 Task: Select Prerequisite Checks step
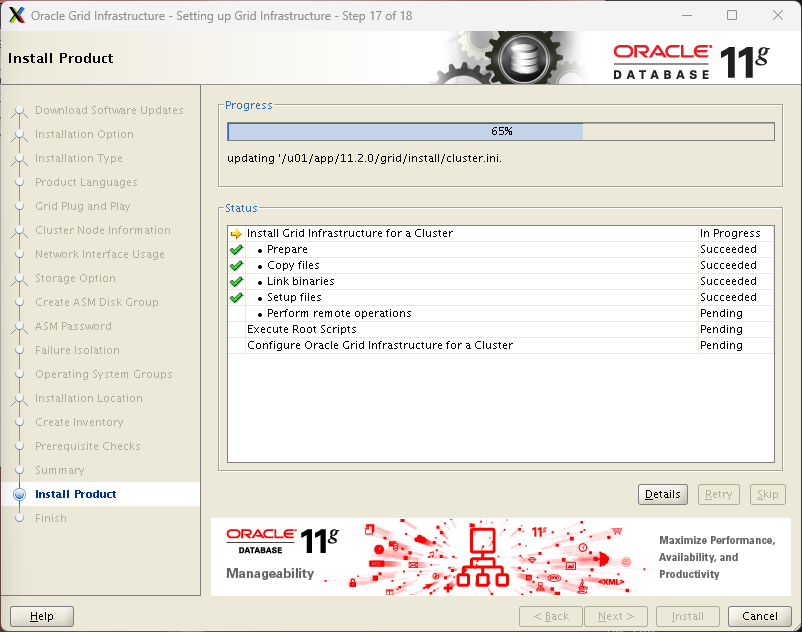coord(87,446)
